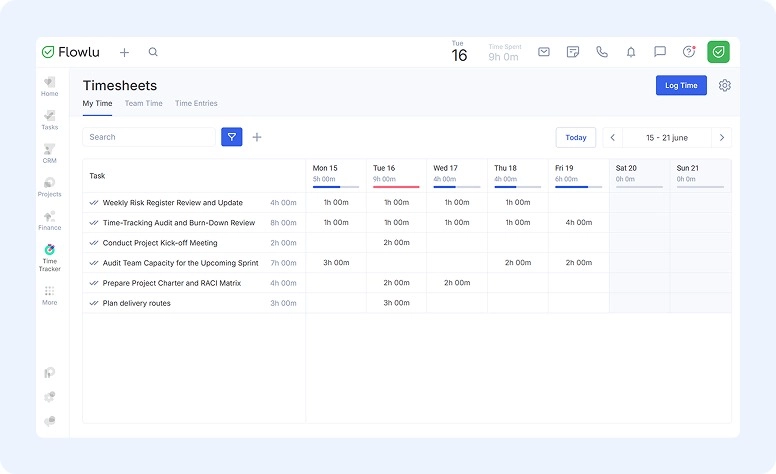Click the Mon 15 progress bar

[x=336, y=187]
